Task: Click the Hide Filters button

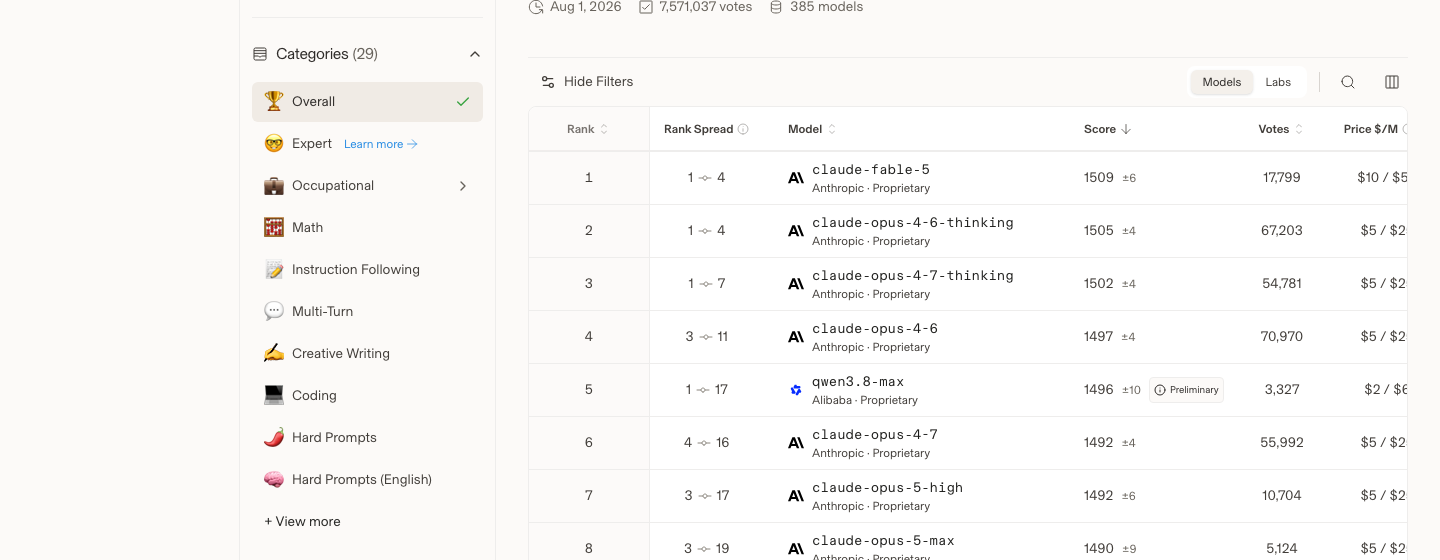Action: [587, 82]
